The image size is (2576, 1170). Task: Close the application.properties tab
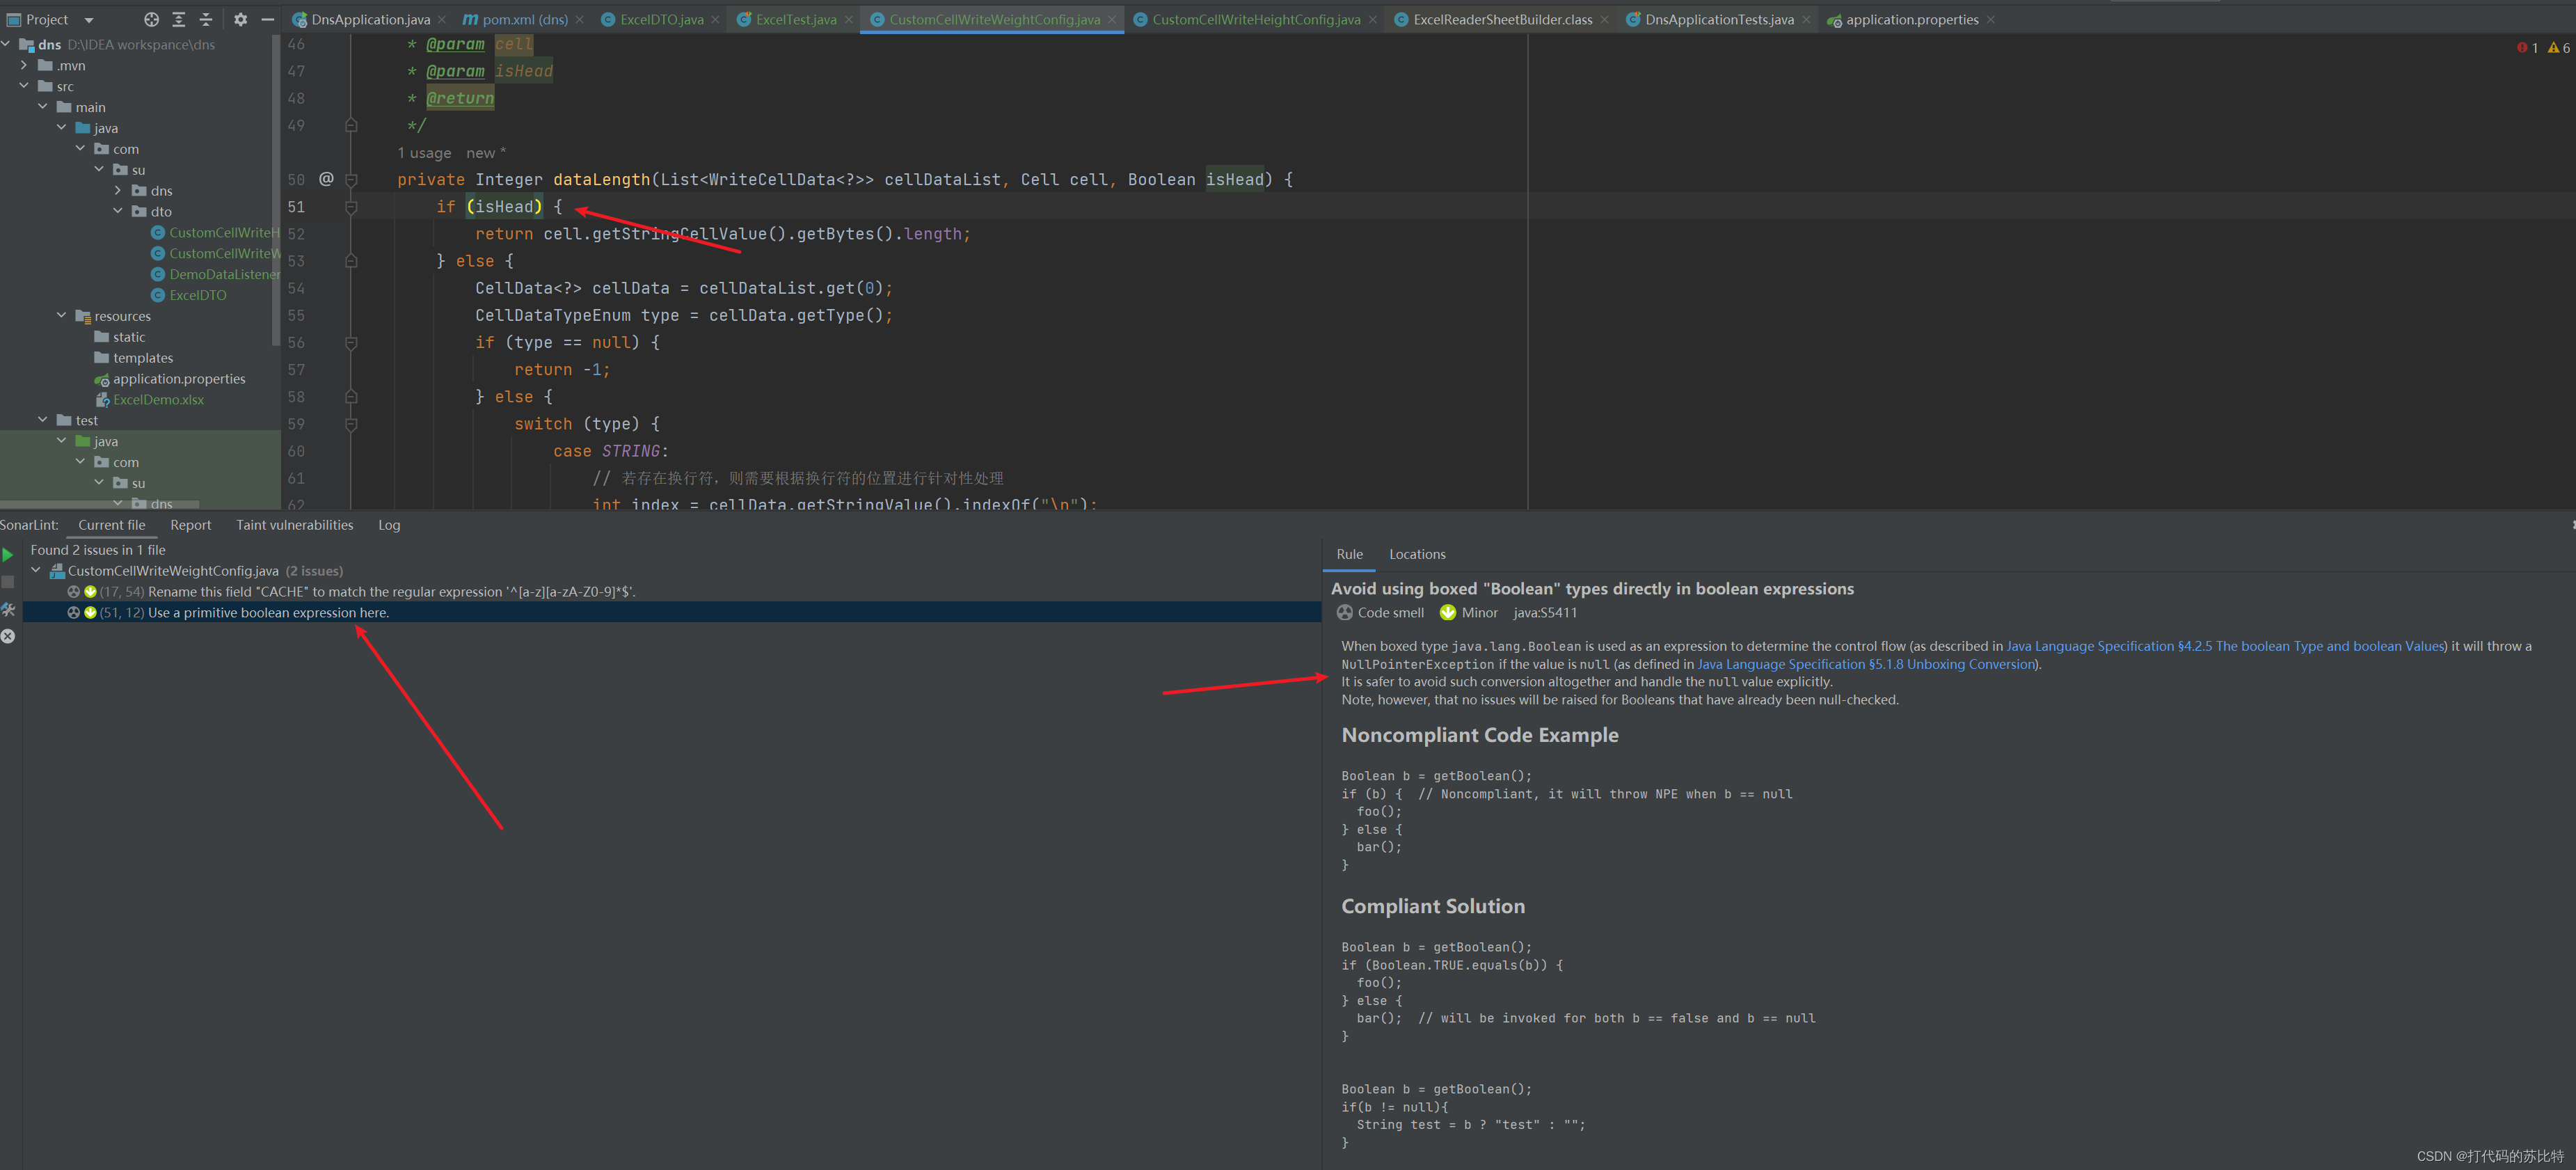(1990, 20)
